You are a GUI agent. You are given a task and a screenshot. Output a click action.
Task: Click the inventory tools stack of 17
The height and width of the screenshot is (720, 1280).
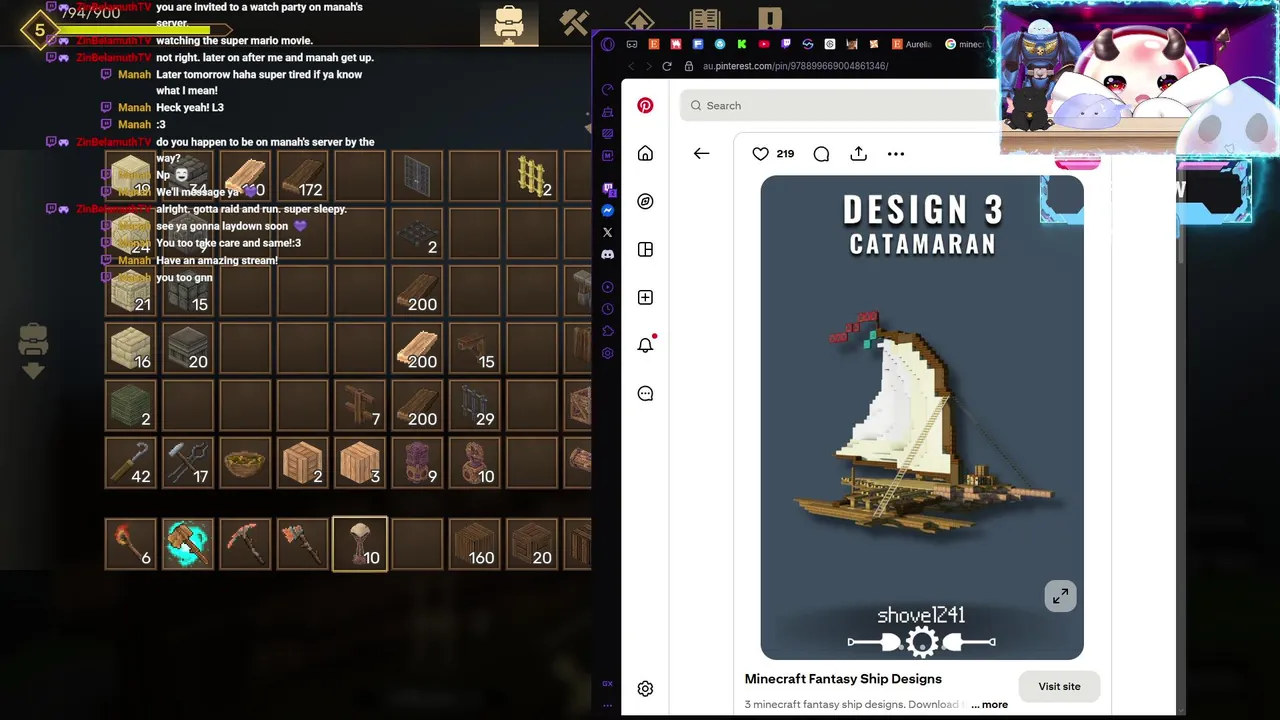(188, 462)
